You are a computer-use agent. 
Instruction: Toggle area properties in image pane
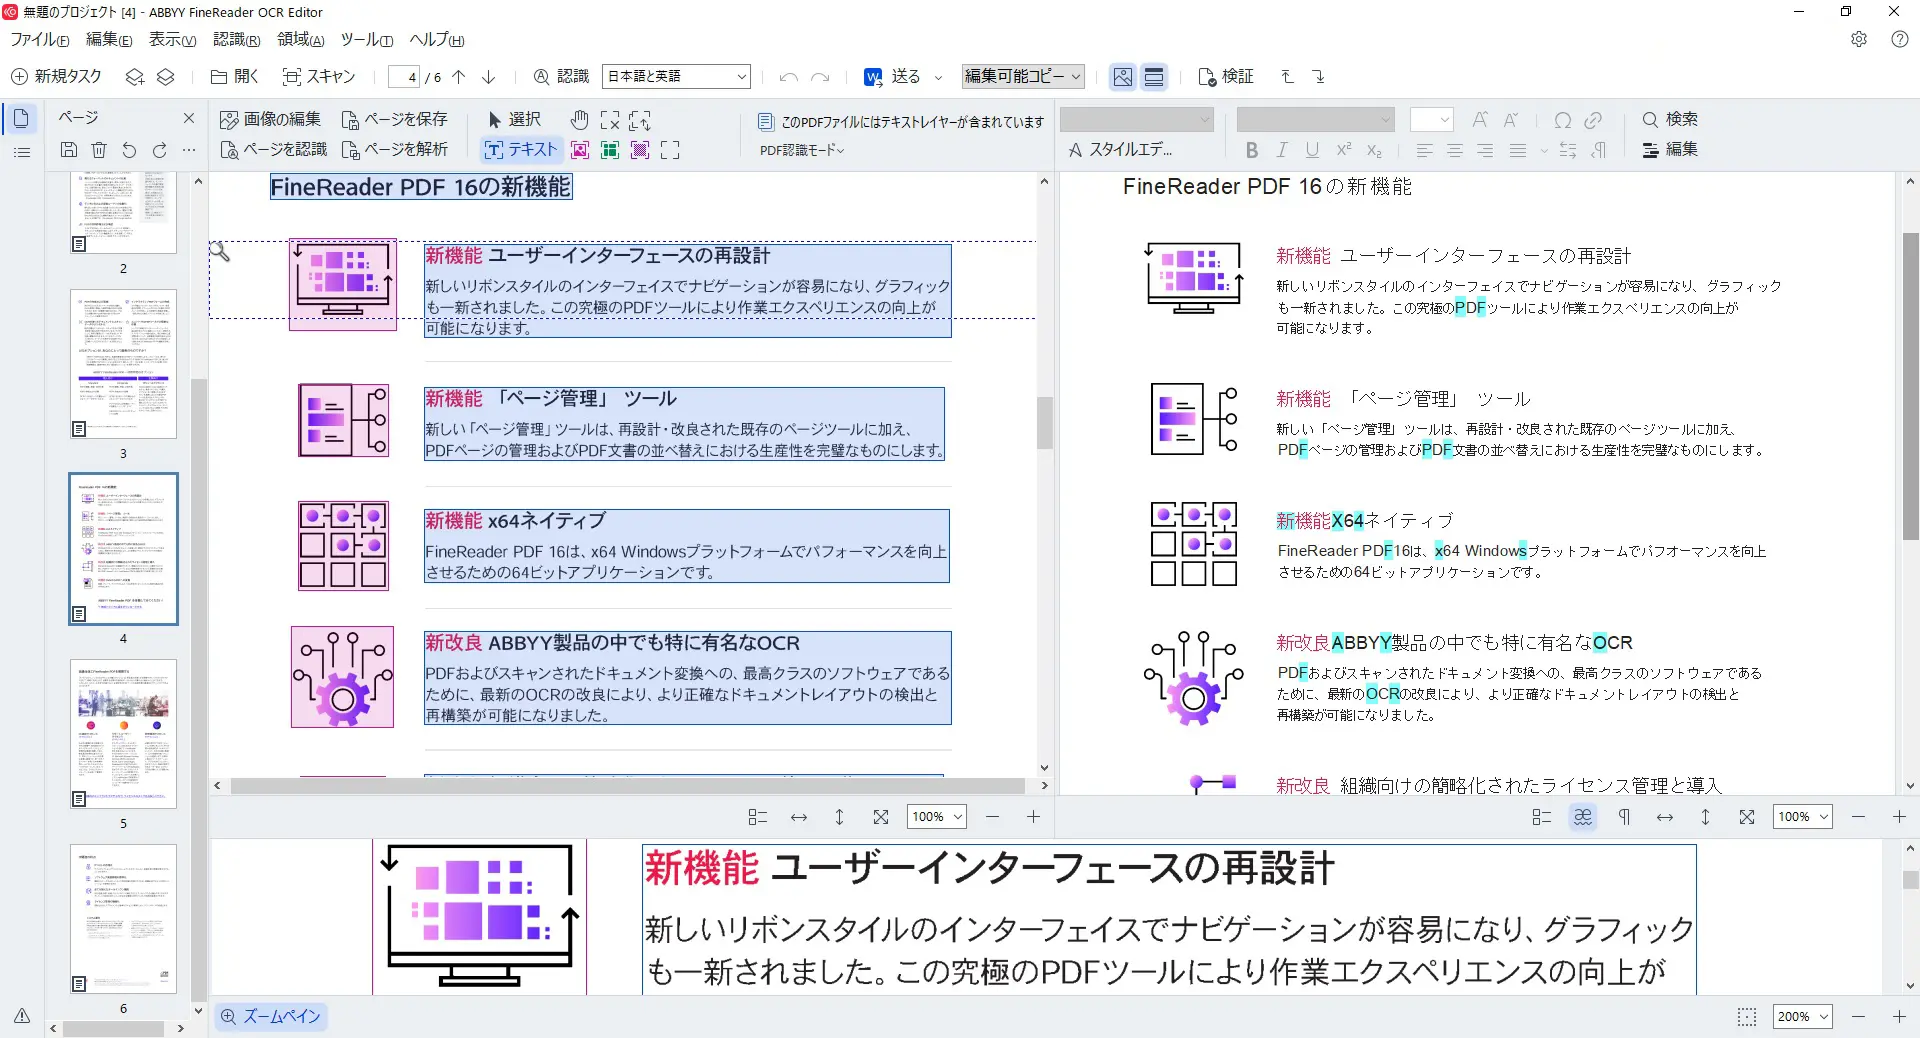pyautogui.click(x=757, y=817)
